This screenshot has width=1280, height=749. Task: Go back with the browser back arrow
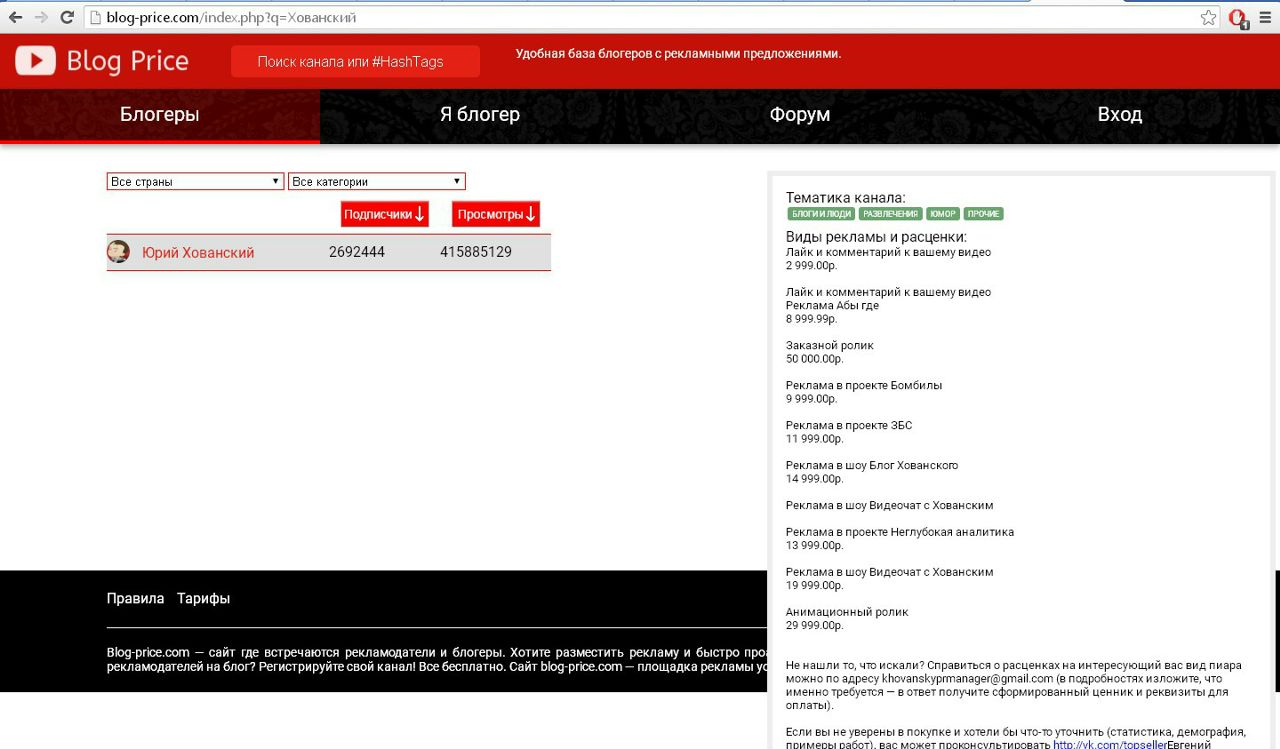tap(15, 17)
